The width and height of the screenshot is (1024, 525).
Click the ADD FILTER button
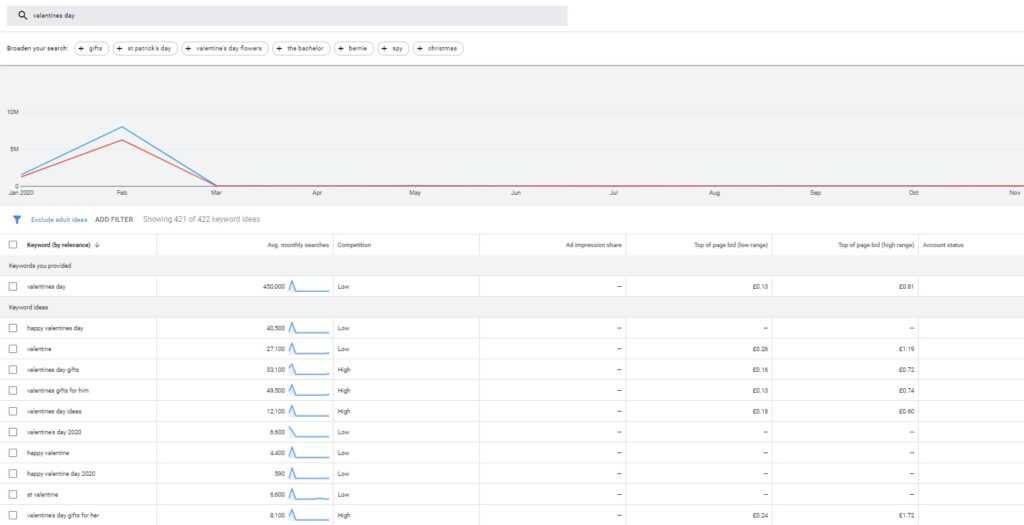[x=114, y=220]
